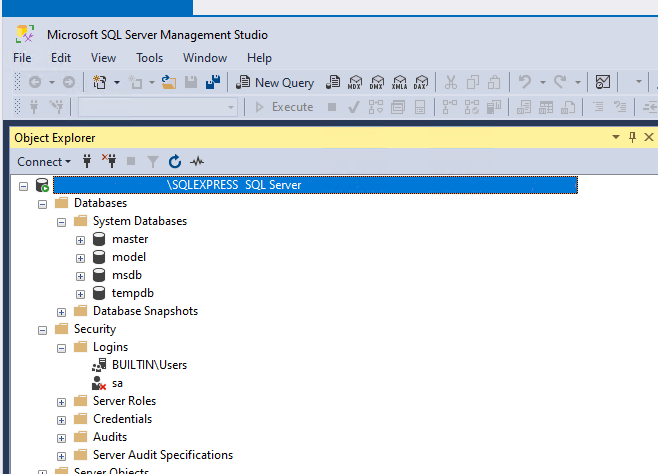The height and width of the screenshot is (474, 658).
Task: Click the XMLA query icon
Action: pos(399,82)
